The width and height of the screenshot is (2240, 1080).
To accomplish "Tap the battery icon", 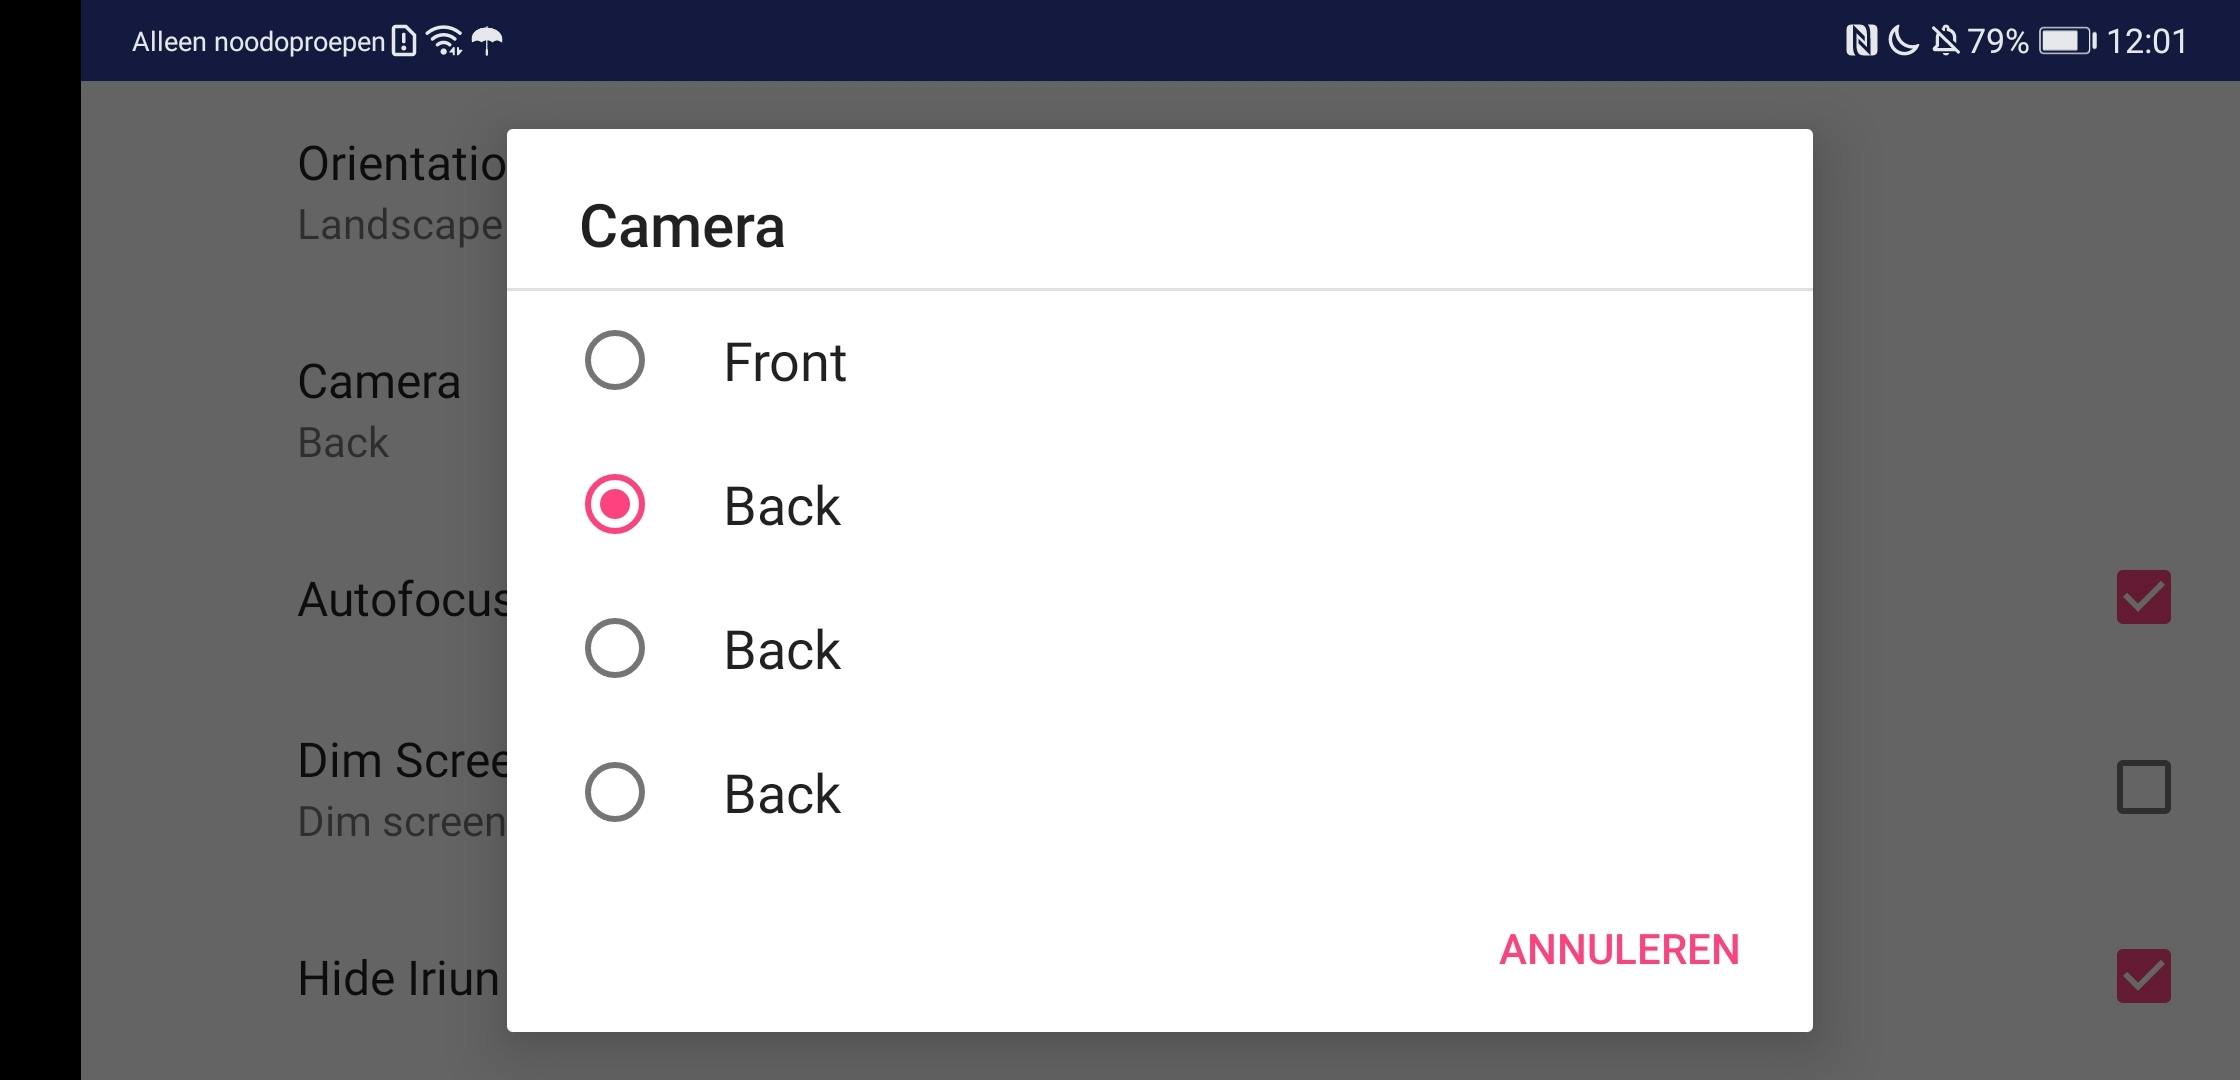I will [x=2067, y=41].
